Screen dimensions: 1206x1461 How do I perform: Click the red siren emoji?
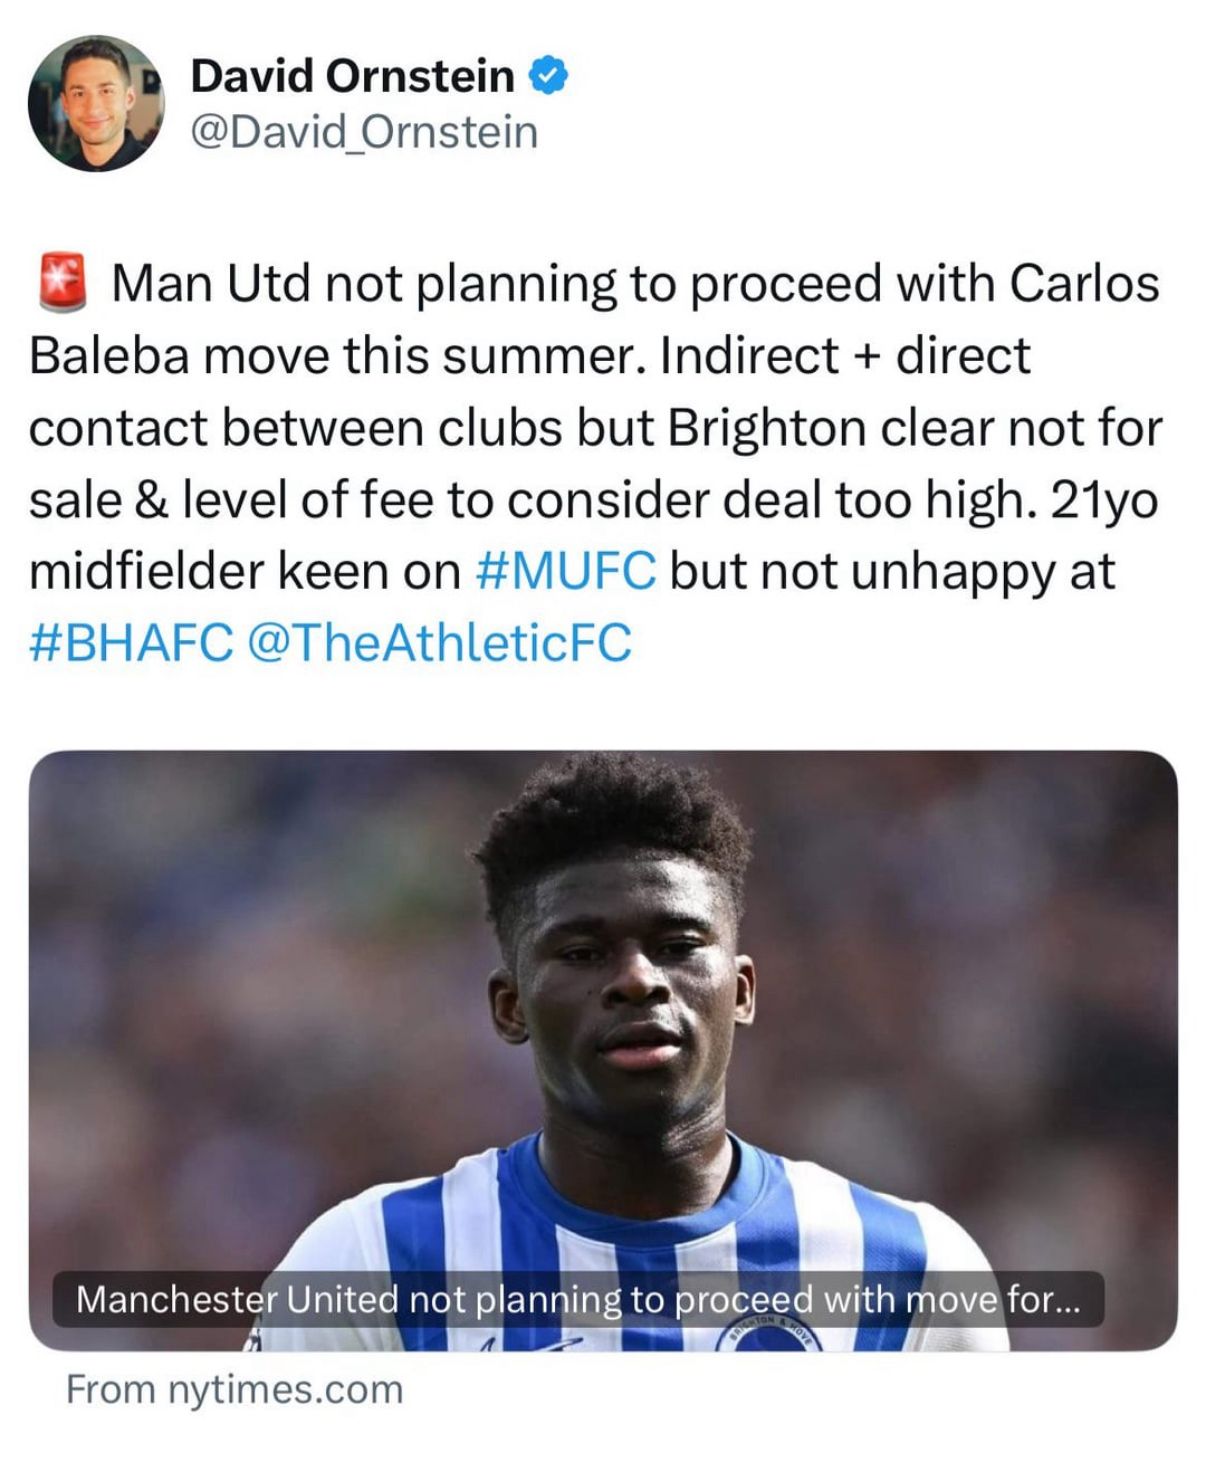(x=62, y=282)
